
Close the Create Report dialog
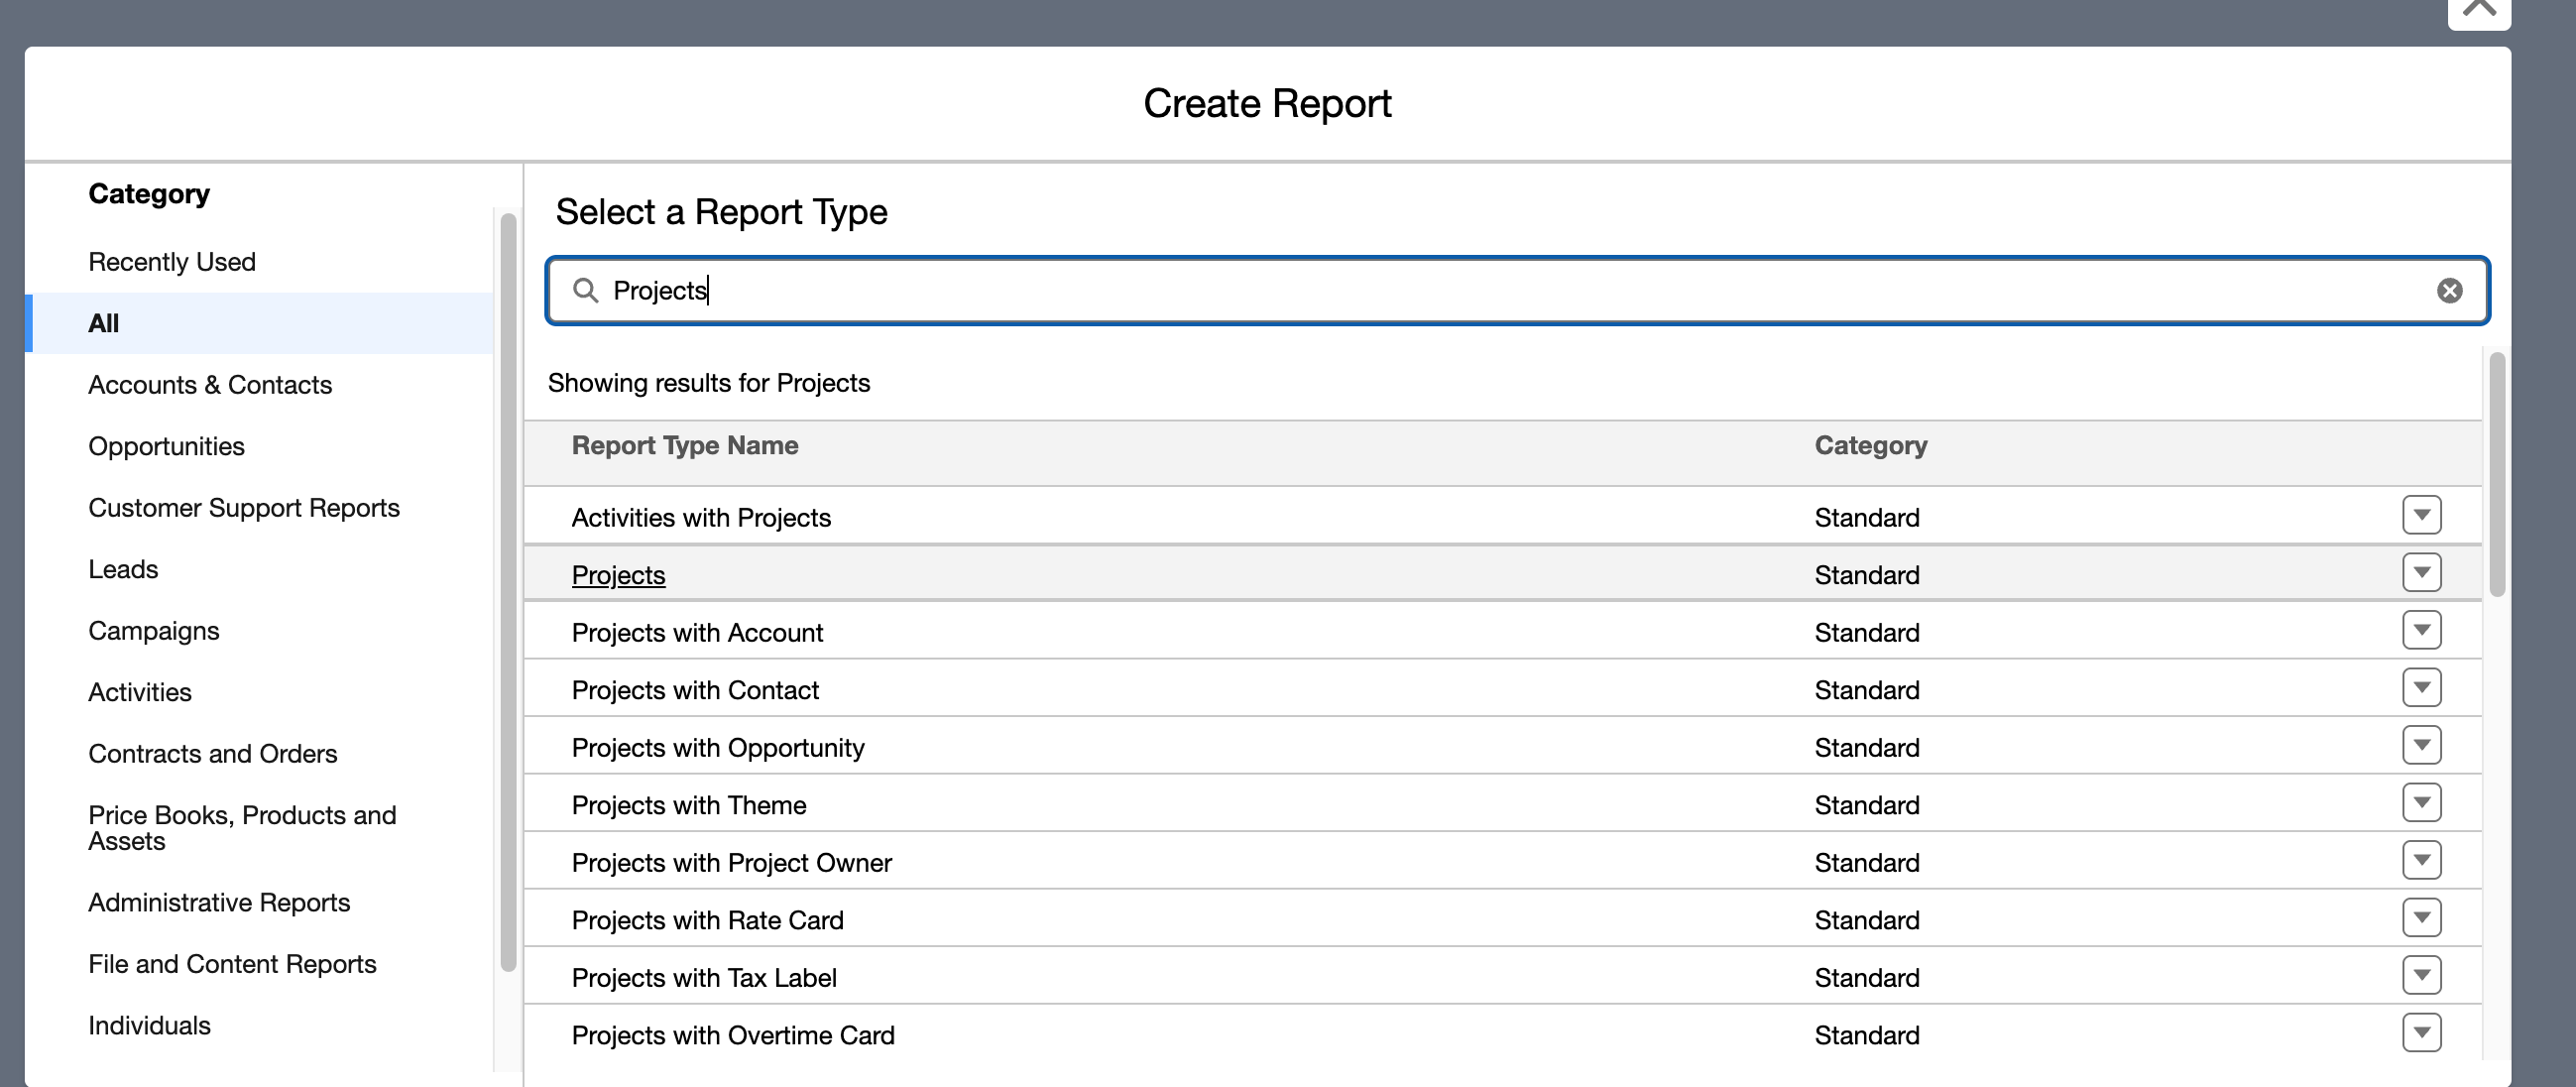[x=2478, y=10]
